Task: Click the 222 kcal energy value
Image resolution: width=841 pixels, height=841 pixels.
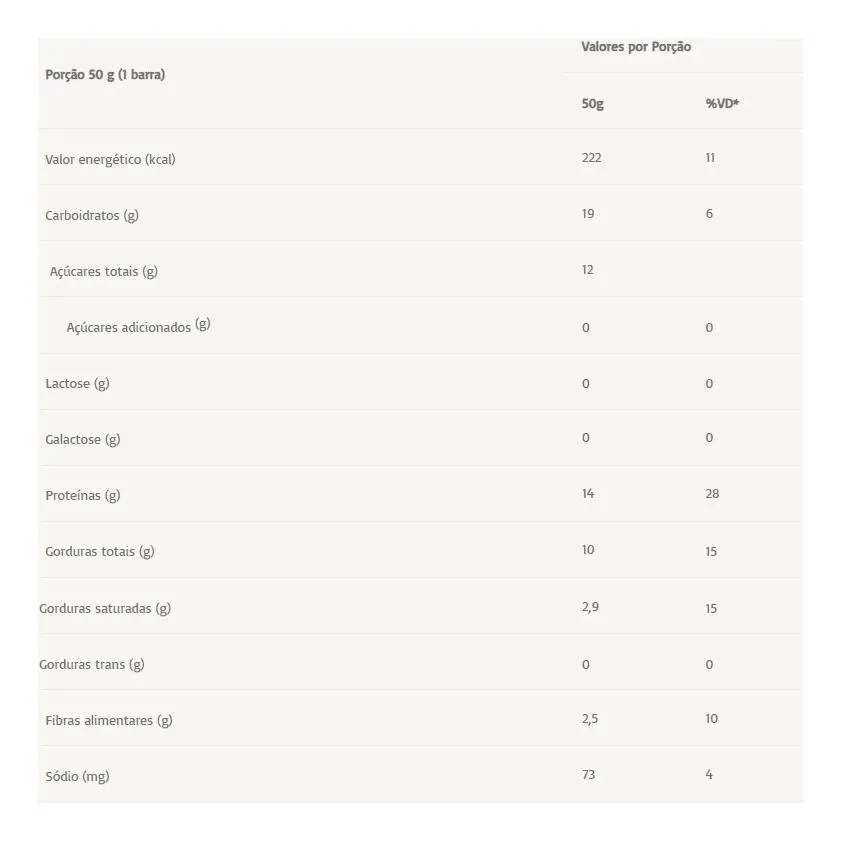Action: [x=591, y=158]
